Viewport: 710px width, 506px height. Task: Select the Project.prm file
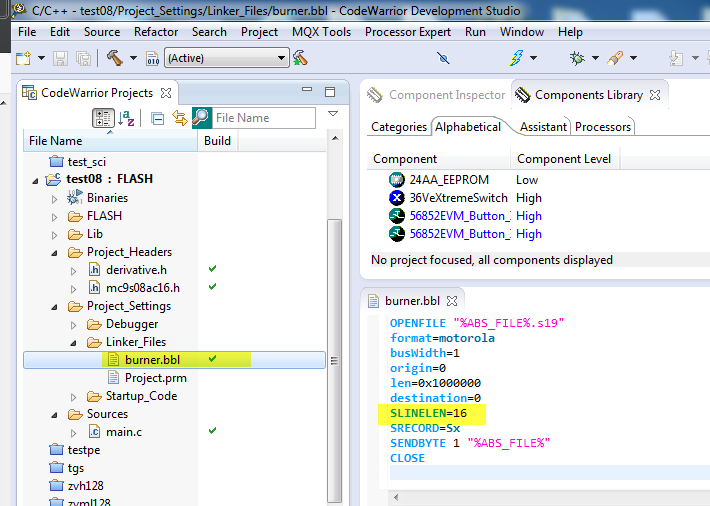(x=155, y=378)
